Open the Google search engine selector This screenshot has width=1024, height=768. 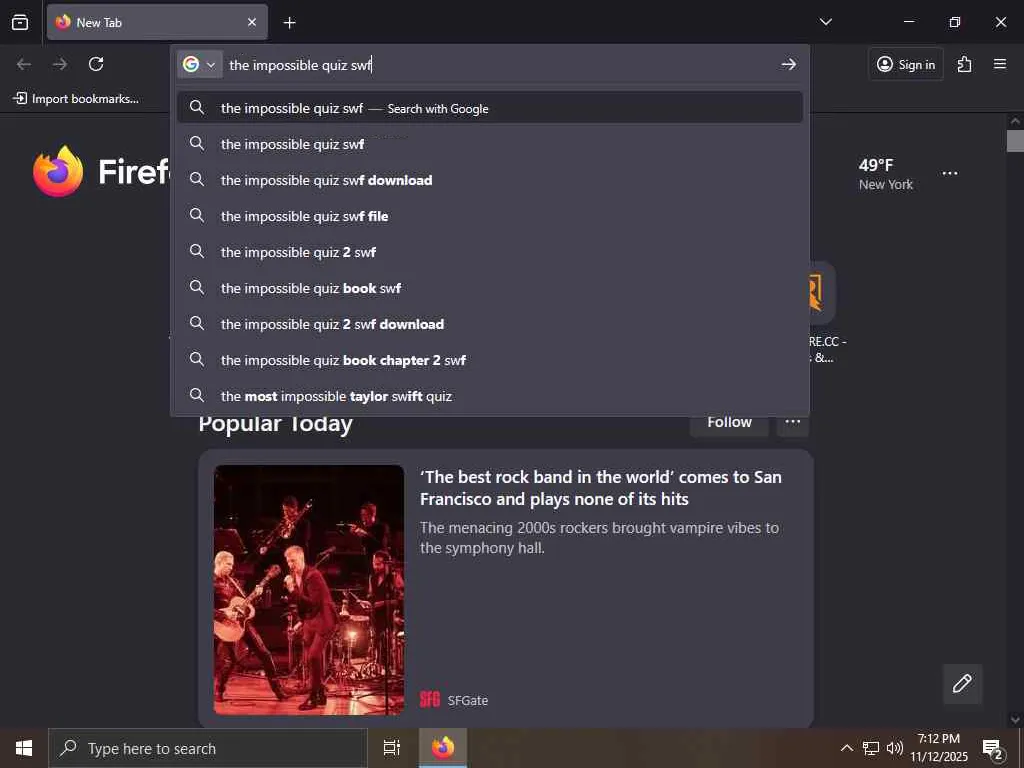click(x=199, y=64)
